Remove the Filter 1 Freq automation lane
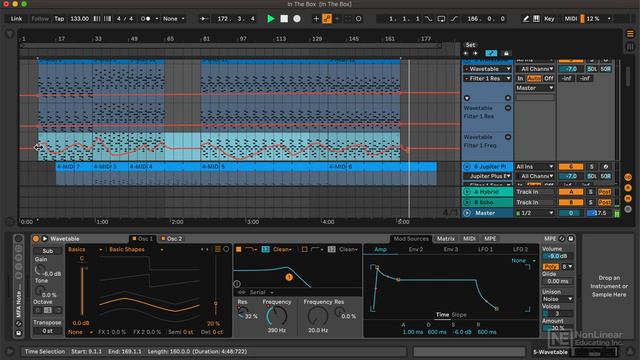 (508, 137)
